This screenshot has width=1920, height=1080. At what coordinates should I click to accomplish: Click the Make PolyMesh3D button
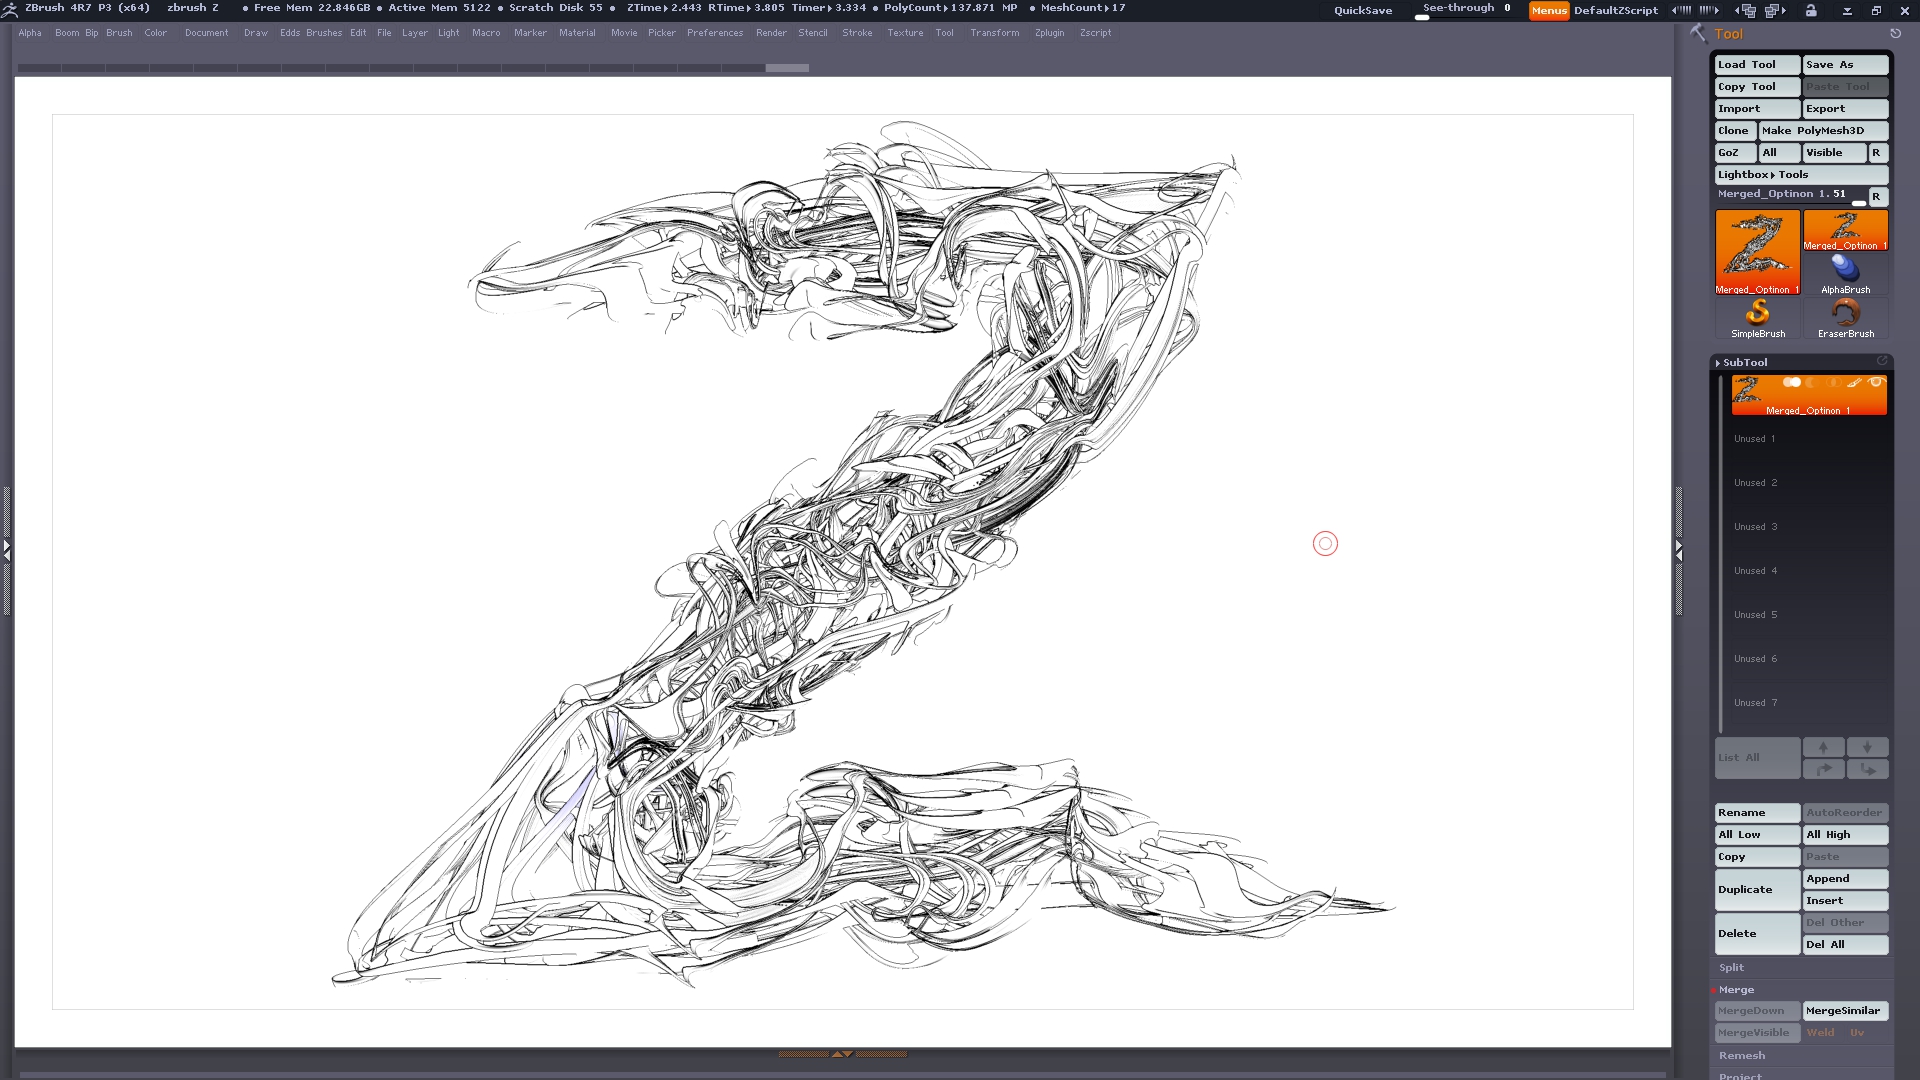1822,130
